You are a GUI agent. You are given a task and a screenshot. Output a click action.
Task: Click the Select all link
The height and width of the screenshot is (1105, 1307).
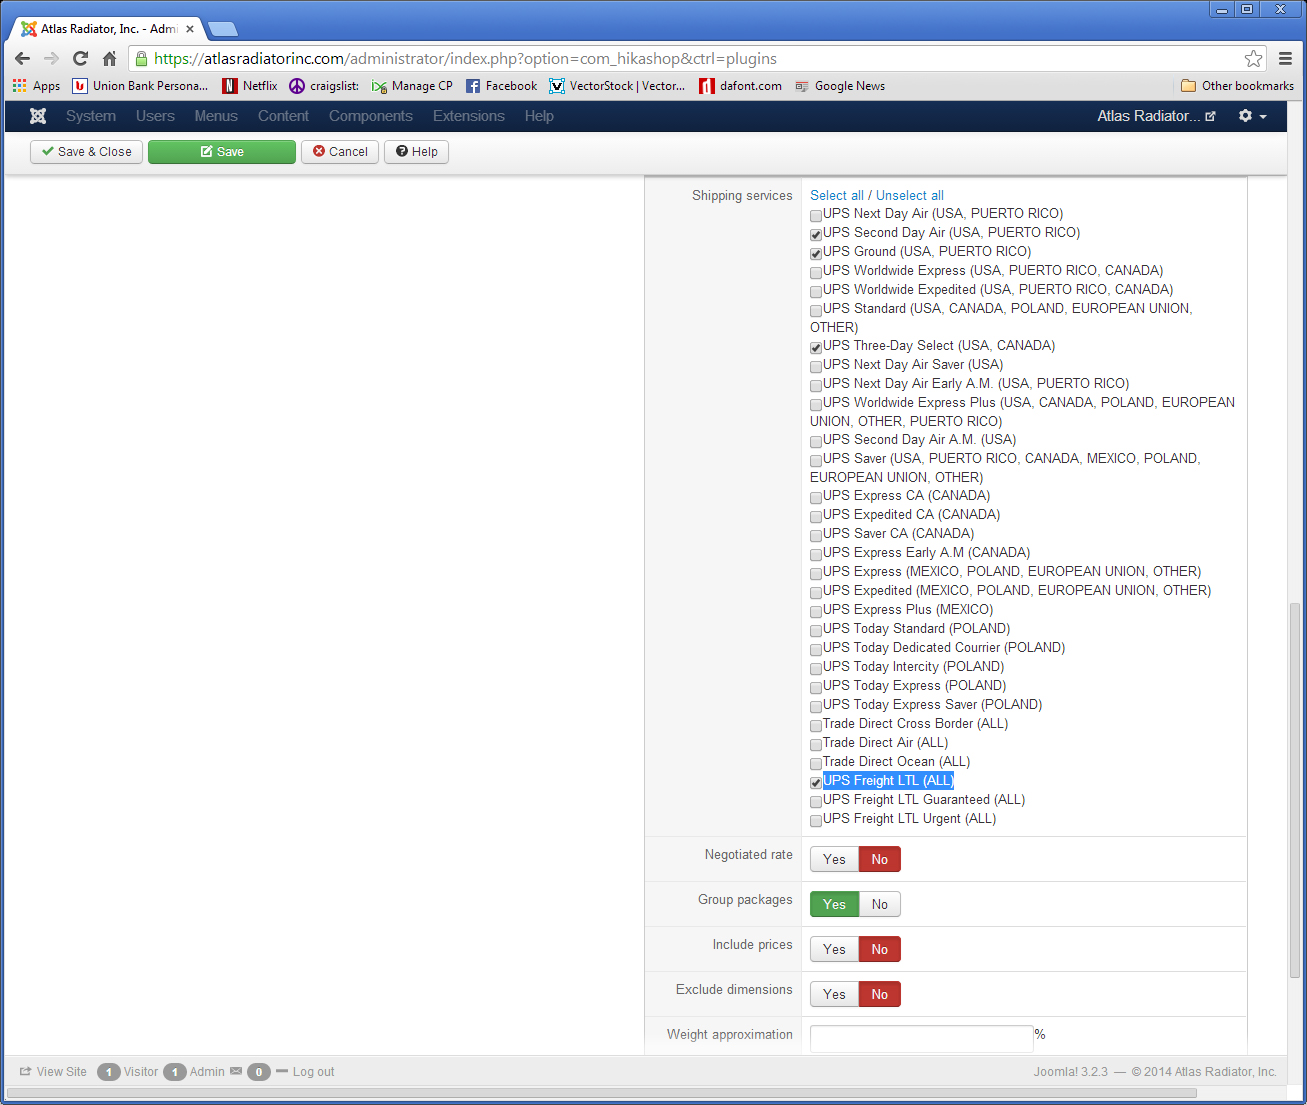coord(837,196)
